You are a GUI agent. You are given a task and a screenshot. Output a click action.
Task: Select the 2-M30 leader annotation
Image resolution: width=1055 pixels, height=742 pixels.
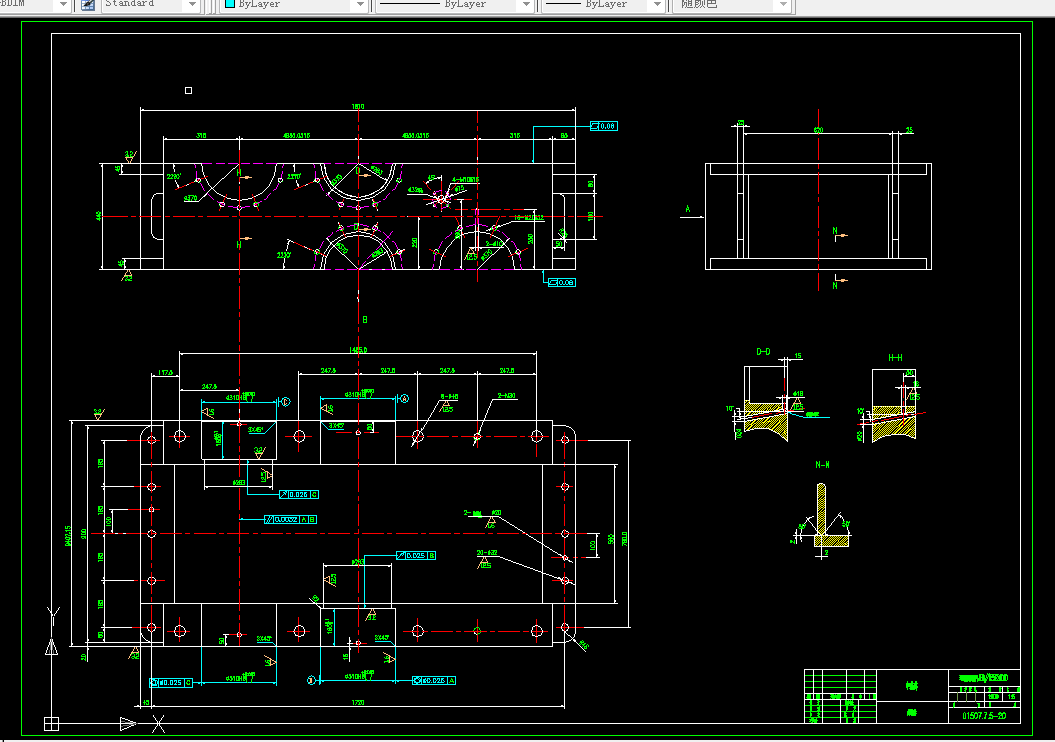tap(507, 396)
